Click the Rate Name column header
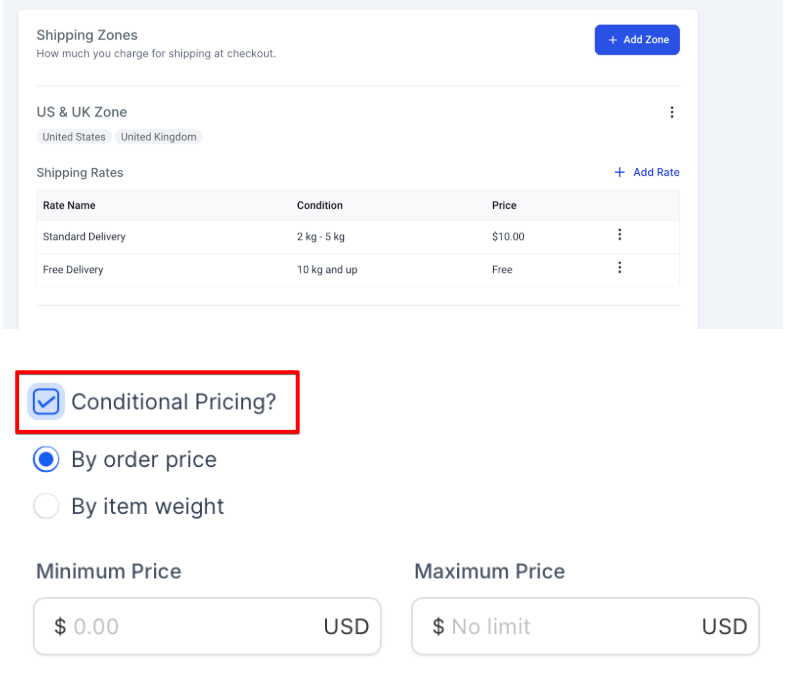This screenshot has width=785, height=675. coord(69,205)
